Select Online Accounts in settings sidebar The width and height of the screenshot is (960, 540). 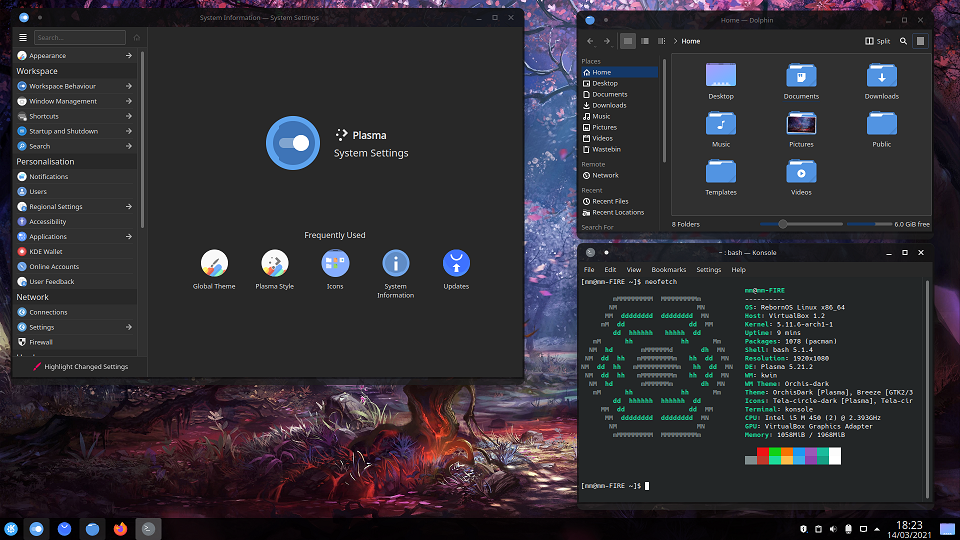[75, 266]
